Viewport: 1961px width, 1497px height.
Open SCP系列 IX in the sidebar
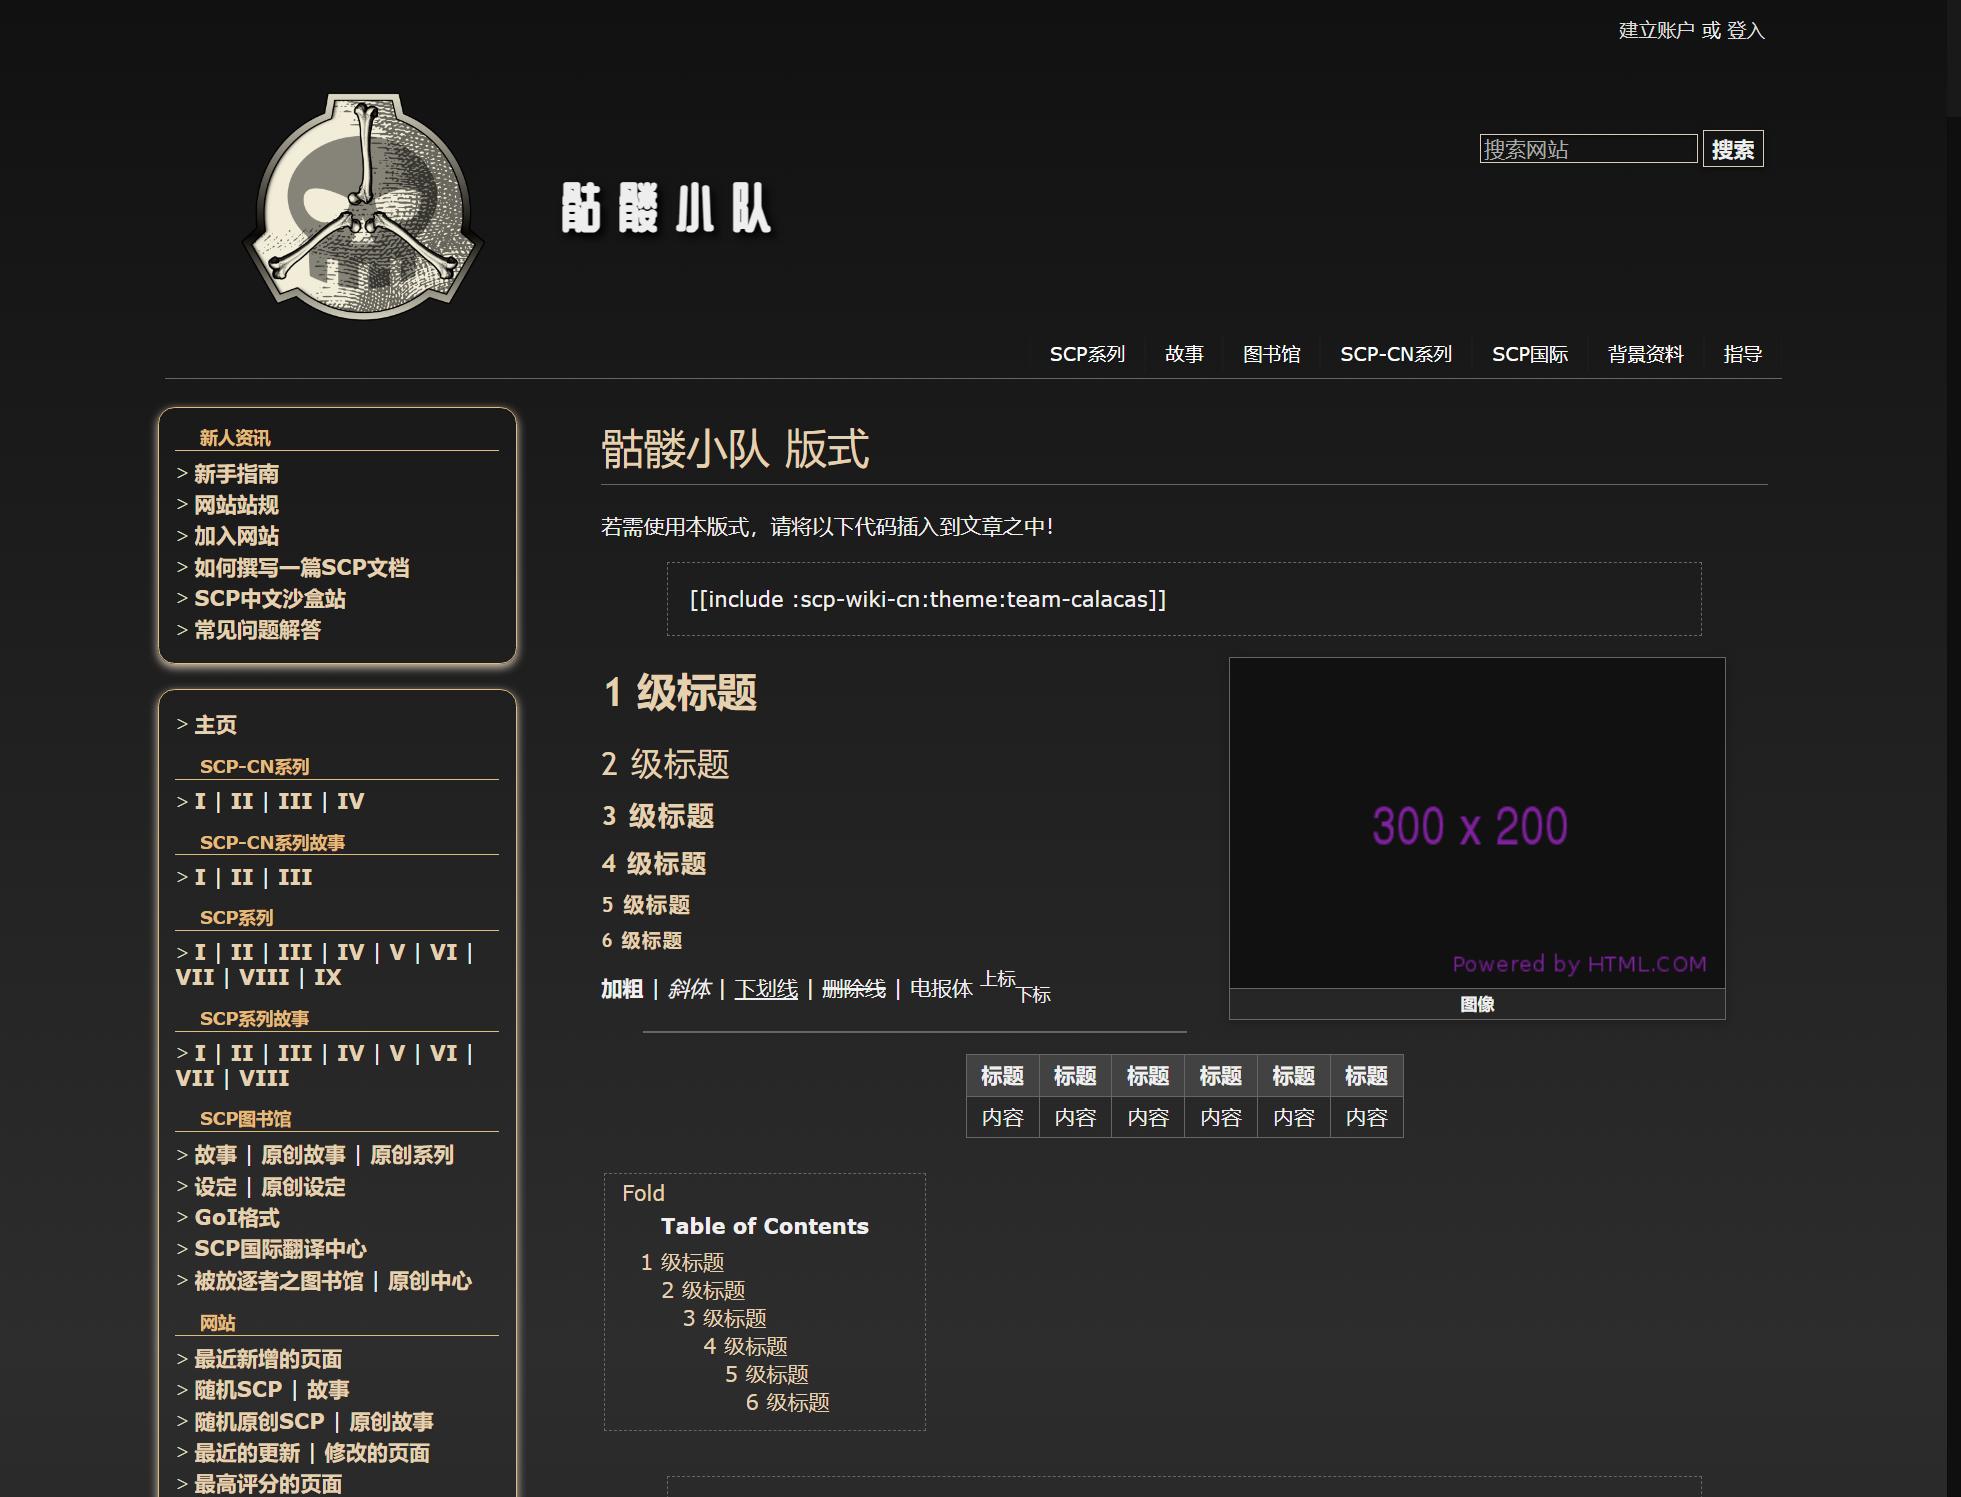[x=327, y=978]
